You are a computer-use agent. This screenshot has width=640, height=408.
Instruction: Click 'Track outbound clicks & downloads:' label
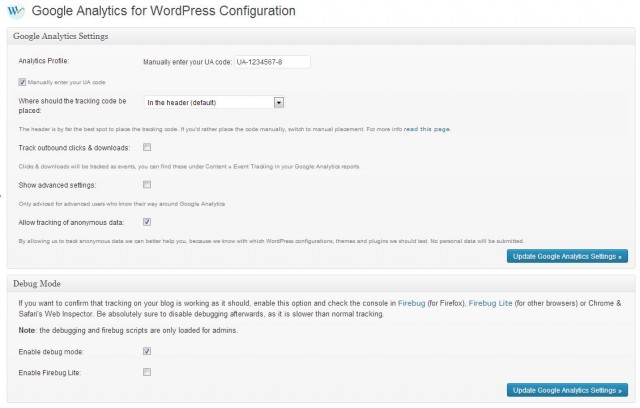(74, 148)
